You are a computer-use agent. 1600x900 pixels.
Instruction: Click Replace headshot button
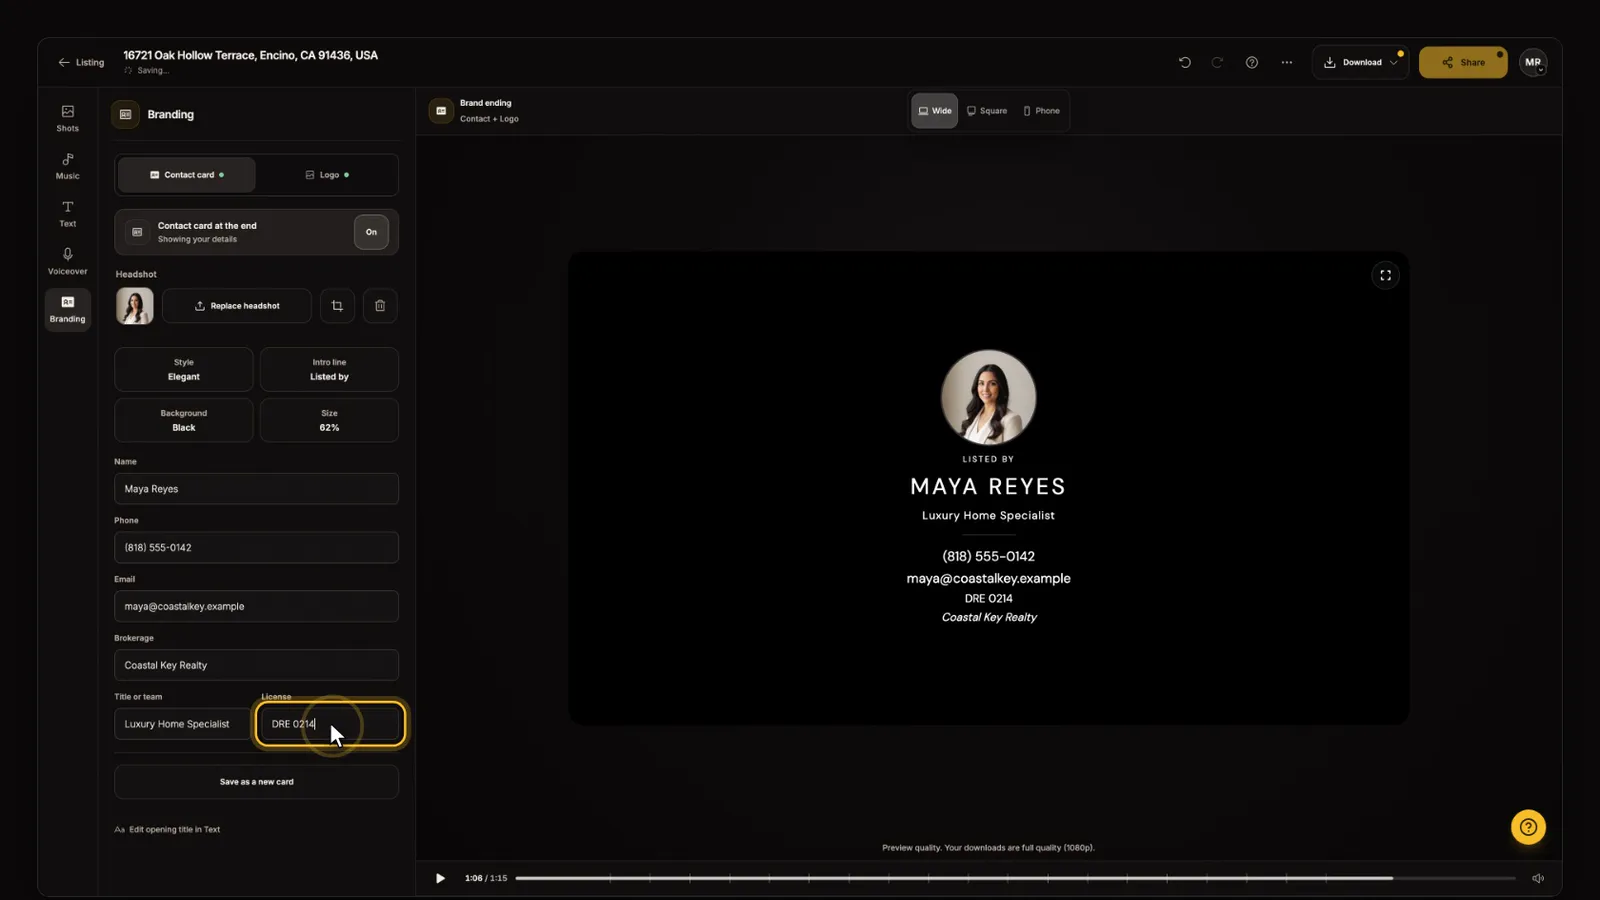coord(237,306)
